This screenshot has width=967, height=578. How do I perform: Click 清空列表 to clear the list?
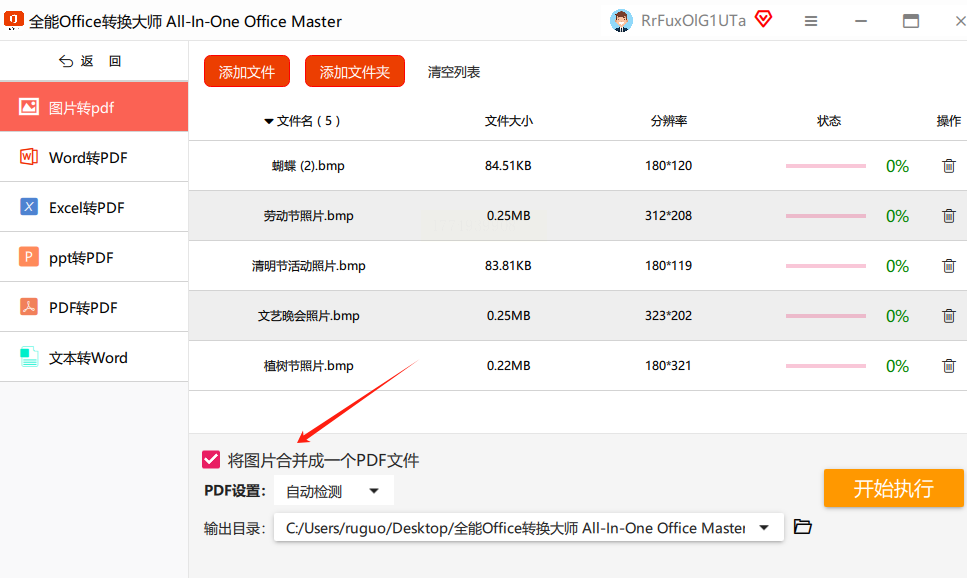tap(454, 72)
